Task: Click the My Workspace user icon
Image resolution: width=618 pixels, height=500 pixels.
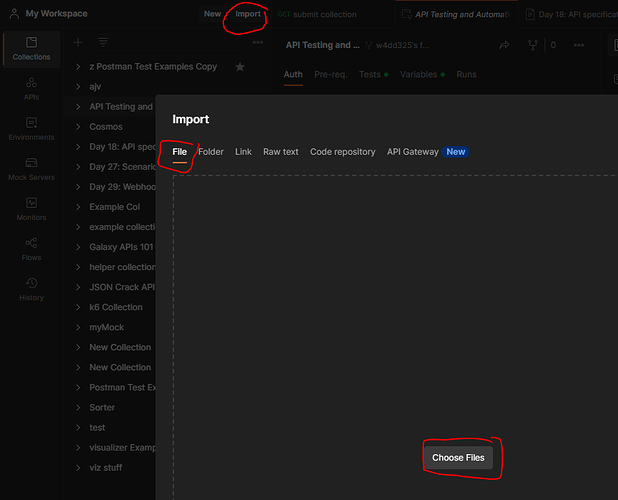Action: tap(14, 14)
